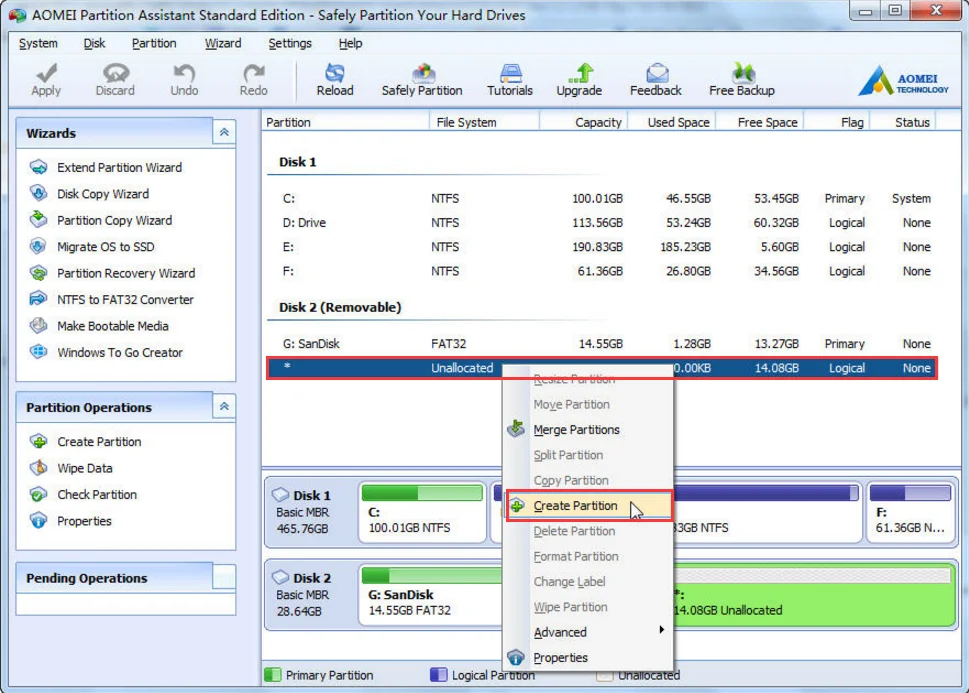Select the E: partition row

tap(602, 247)
